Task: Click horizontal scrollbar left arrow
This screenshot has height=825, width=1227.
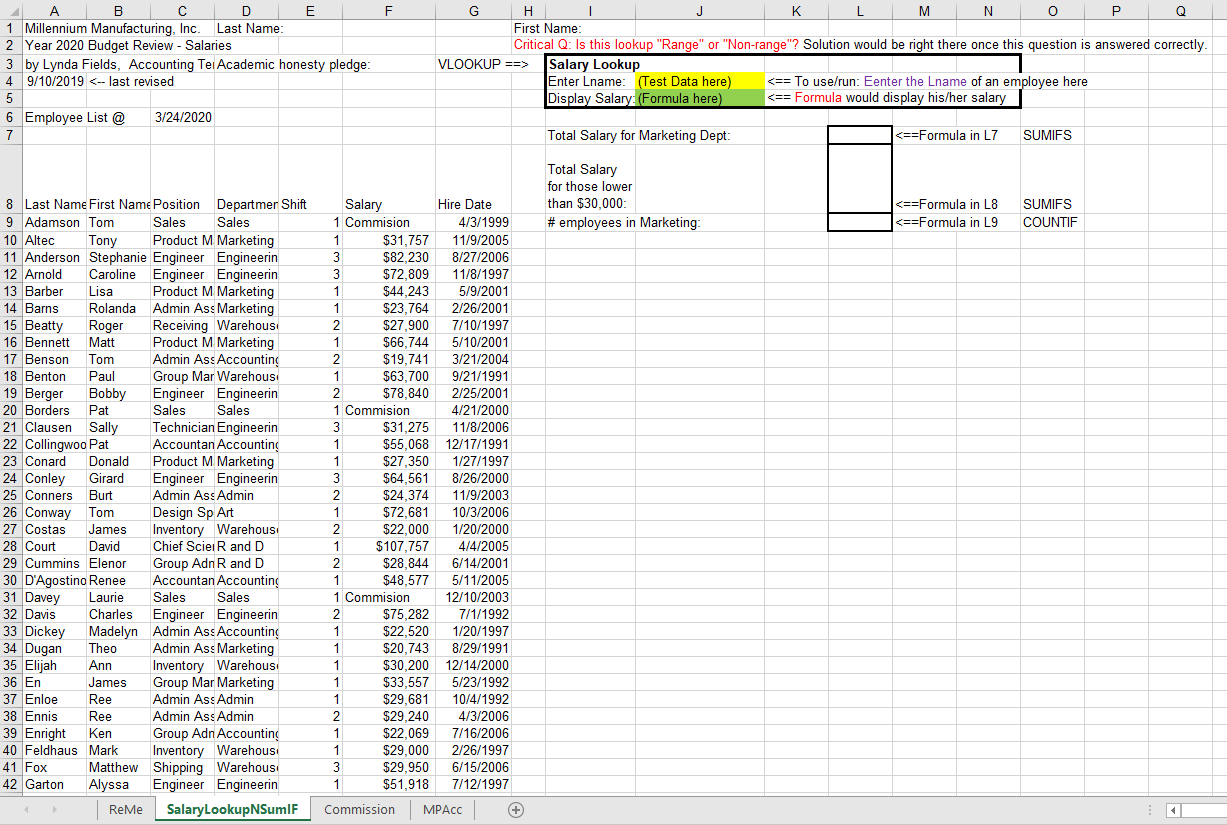Action: coord(1174,810)
